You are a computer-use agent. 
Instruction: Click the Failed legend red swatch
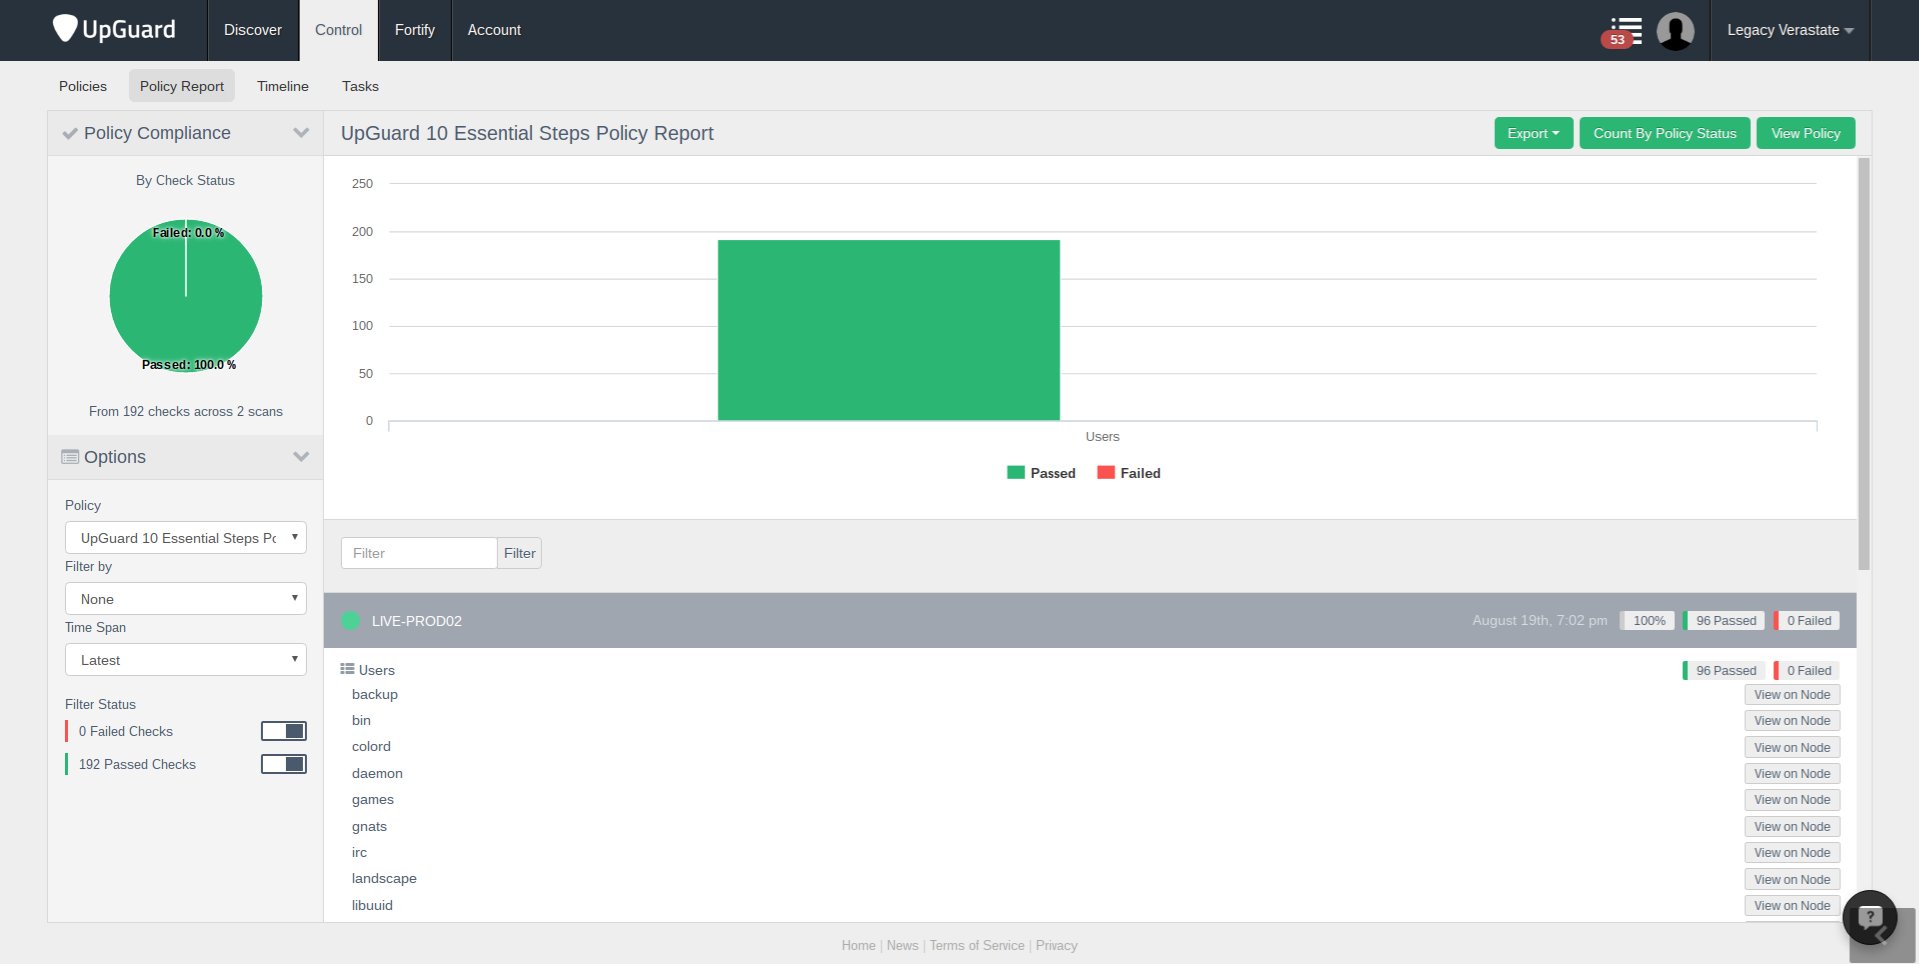coord(1106,473)
